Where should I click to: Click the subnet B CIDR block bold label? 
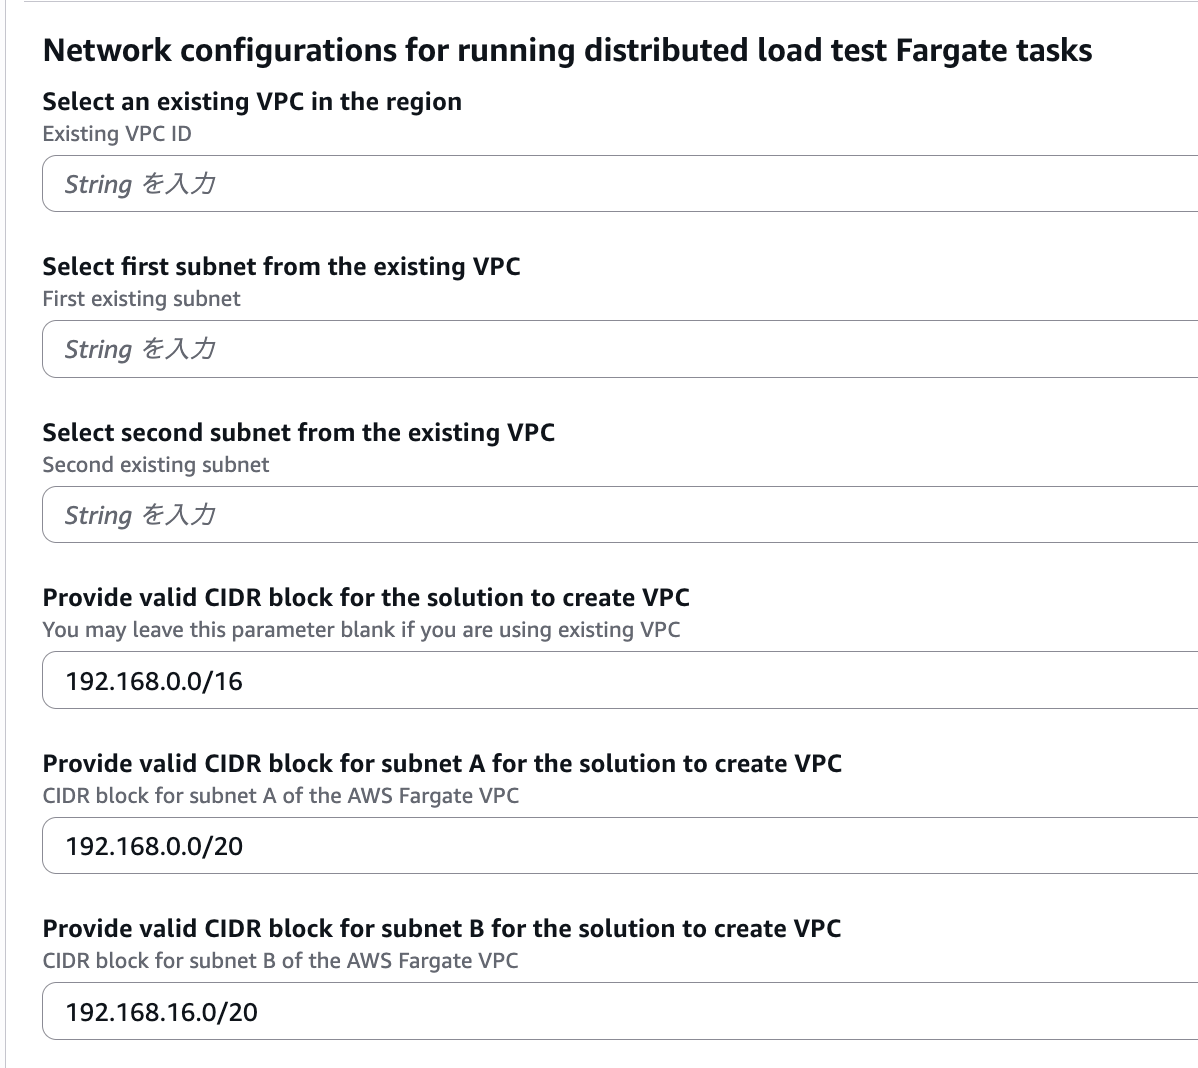(441, 929)
